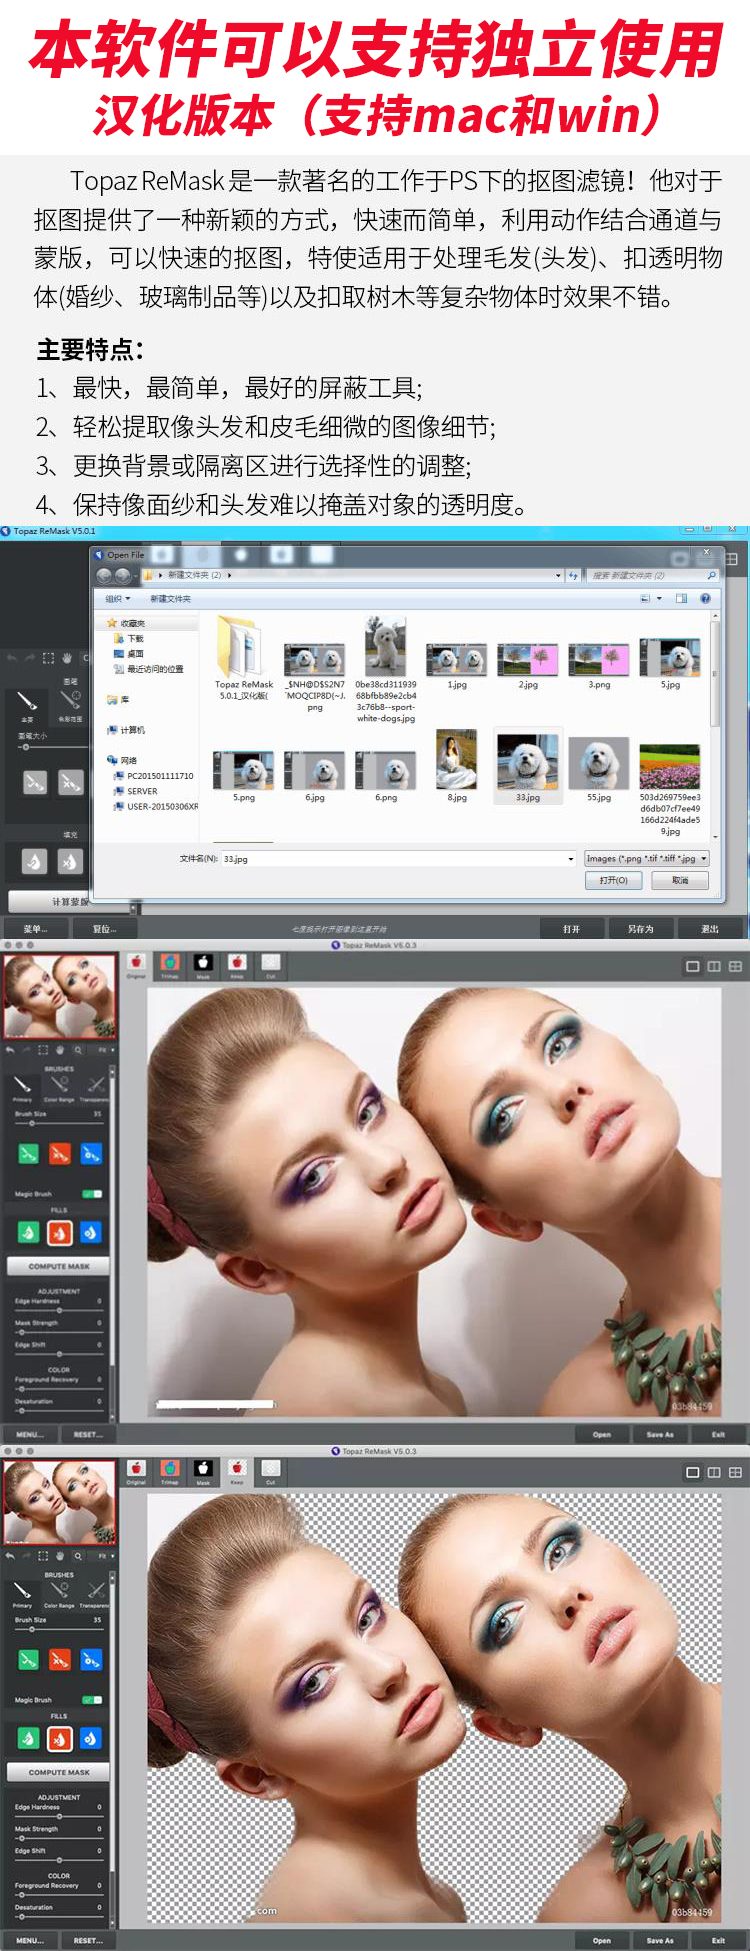Click the blue help icon in Open File dialog
Image resolution: width=750 pixels, height=1951 pixels.
pyautogui.click(x=705, y=599)
